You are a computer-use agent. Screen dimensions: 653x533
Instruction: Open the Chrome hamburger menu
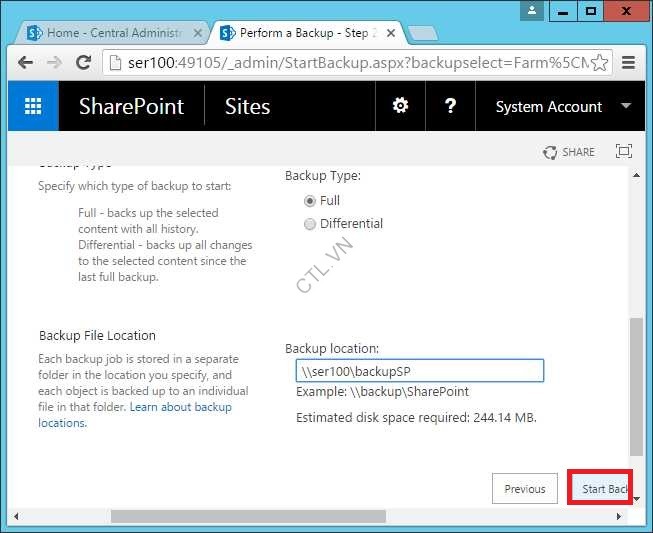tap(628, 63)
